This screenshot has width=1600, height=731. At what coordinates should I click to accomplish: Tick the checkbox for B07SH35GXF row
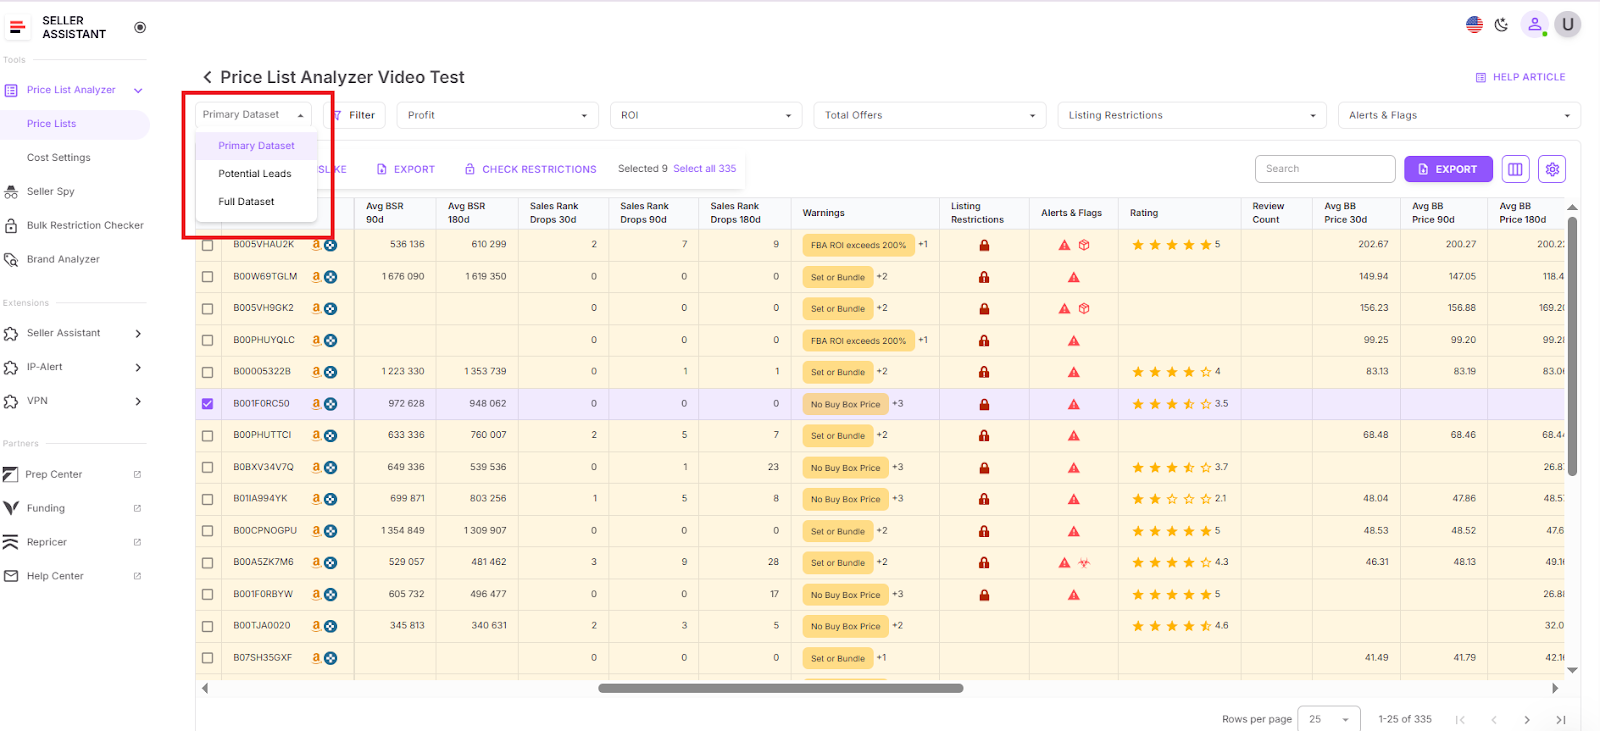pyautogui.click(x=208, y=658)
